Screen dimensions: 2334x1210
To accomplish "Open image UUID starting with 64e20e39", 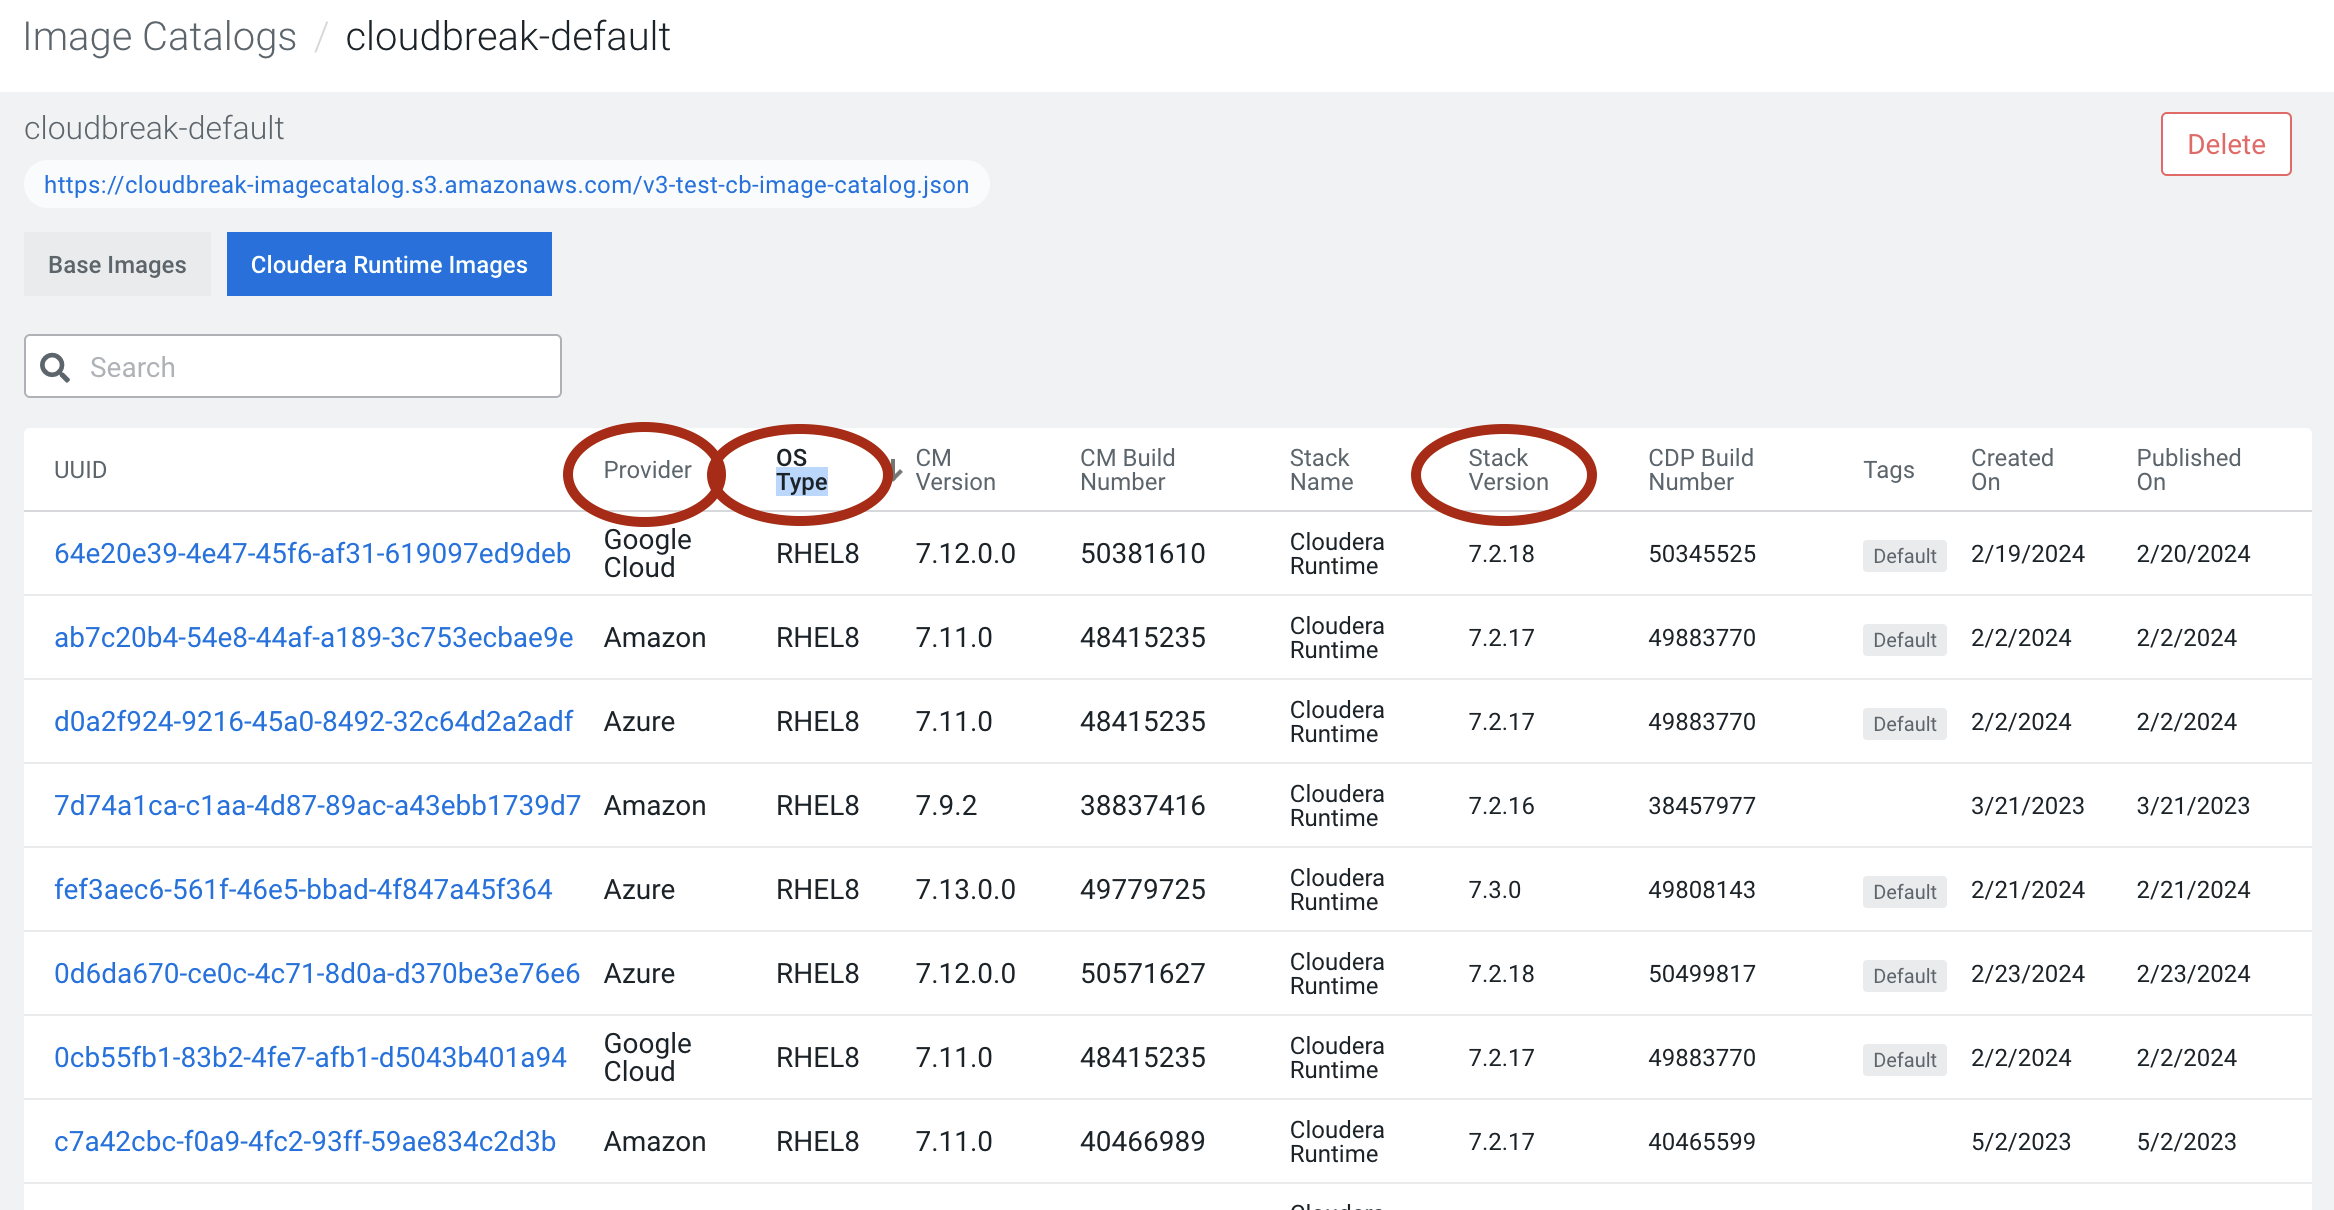I will (x=312, y=554).
